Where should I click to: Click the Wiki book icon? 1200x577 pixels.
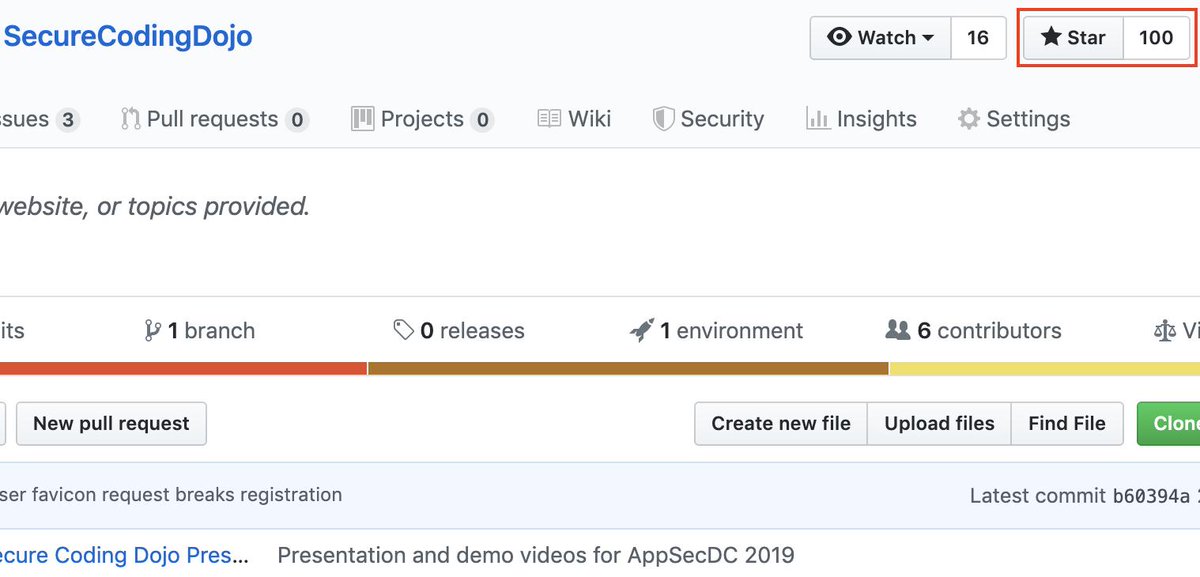point(549,119)
